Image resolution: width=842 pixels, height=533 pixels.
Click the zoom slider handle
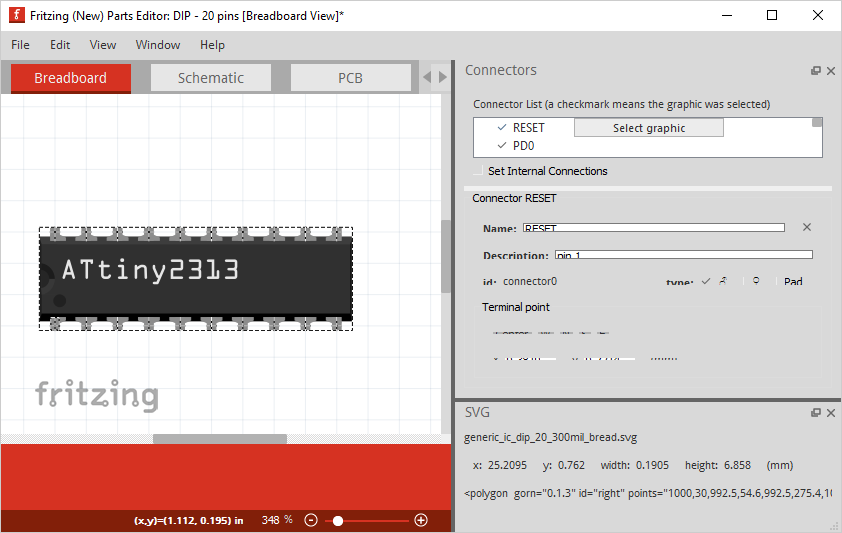point(338,520)
